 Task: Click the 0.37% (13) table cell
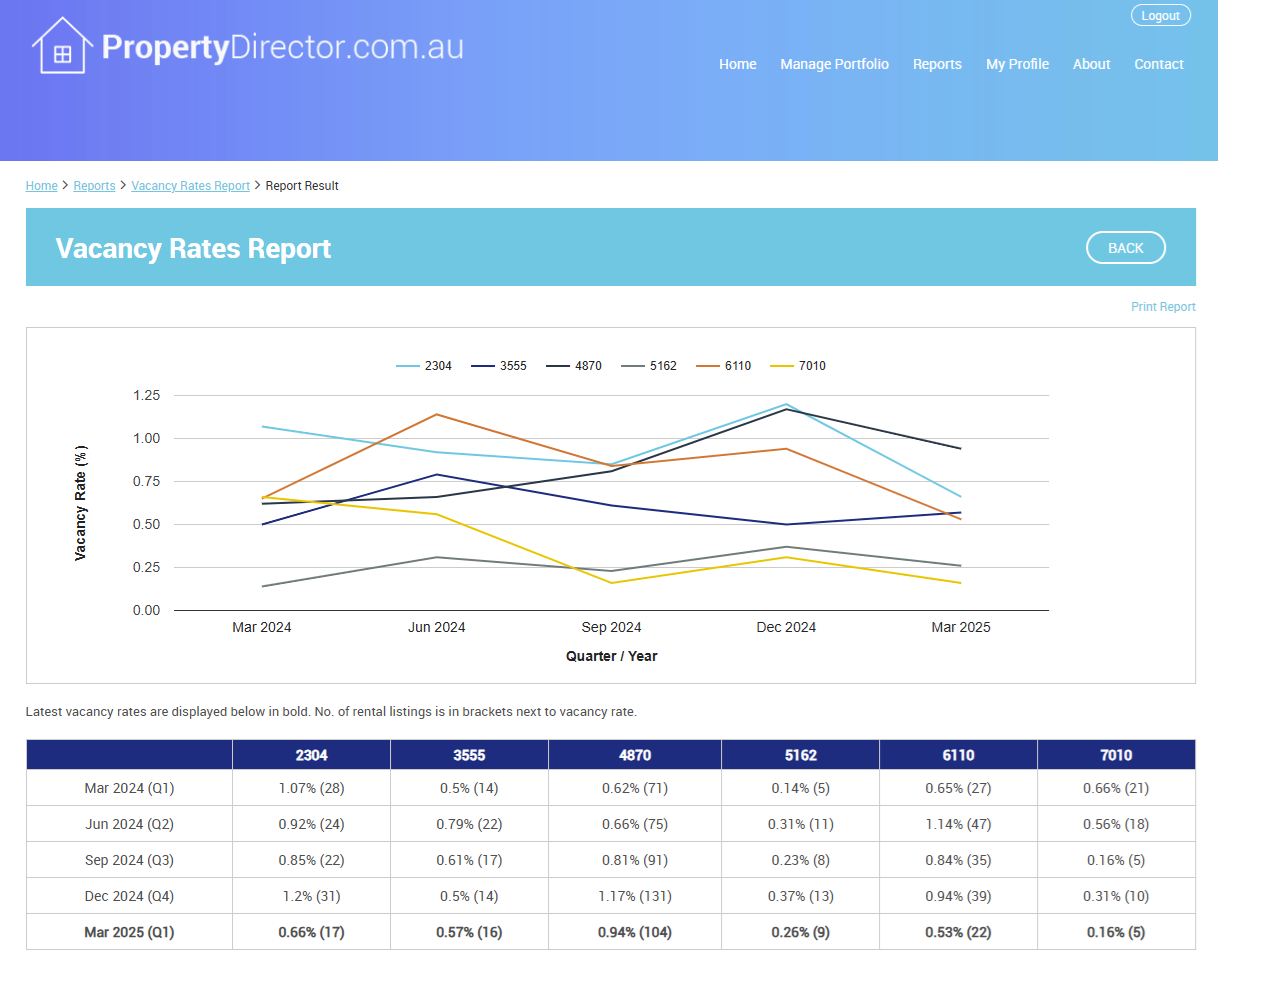[800, 896]
